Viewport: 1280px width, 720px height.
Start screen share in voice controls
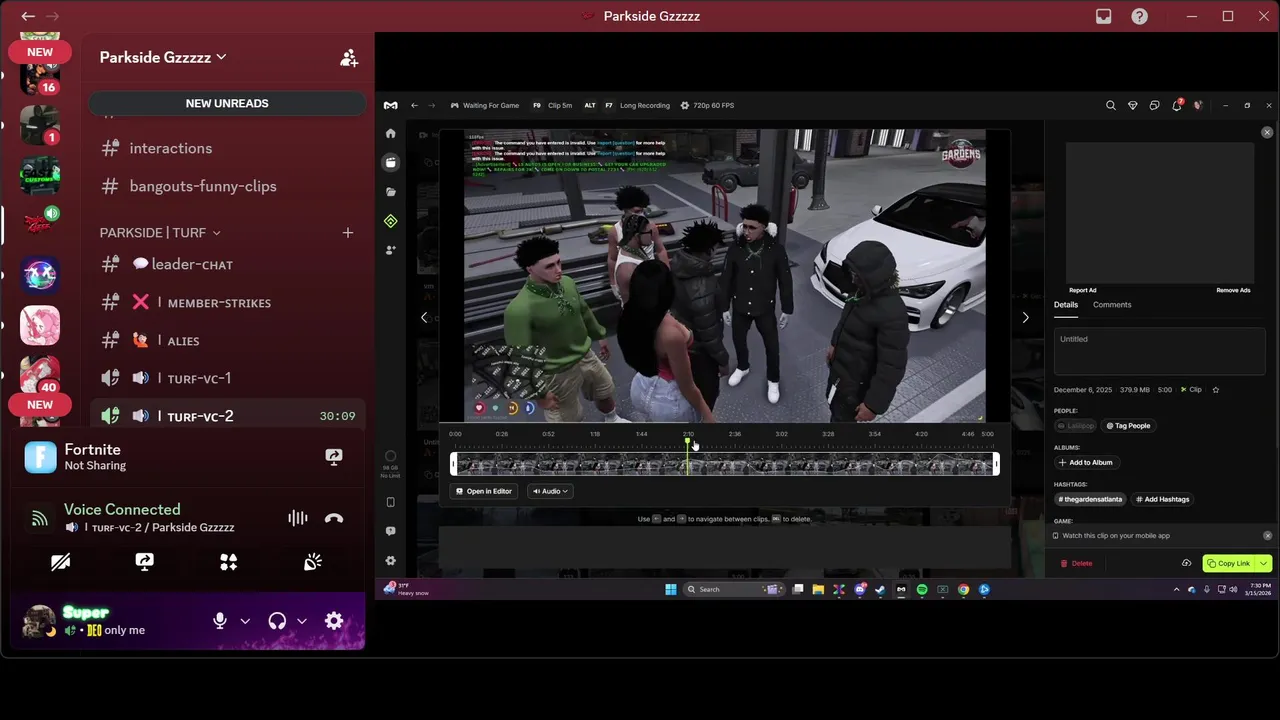(145, 562)
